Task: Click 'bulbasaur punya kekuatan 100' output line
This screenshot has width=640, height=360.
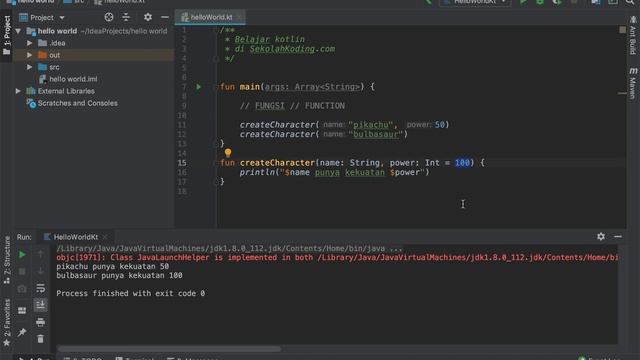Action: (119, 275)
